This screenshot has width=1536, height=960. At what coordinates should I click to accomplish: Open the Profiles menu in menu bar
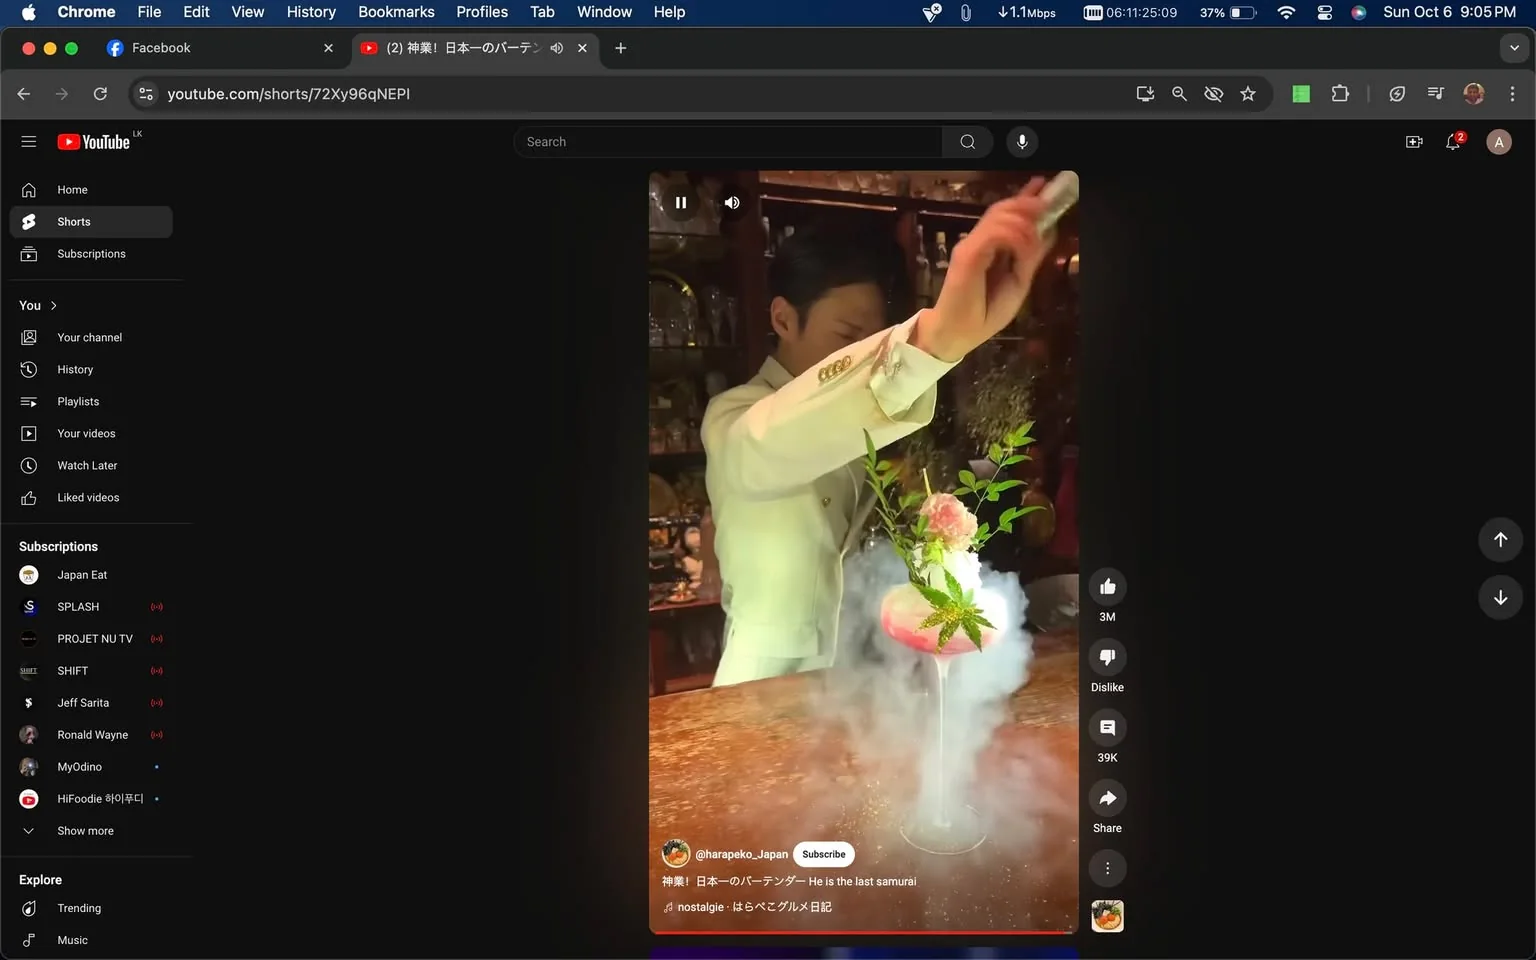tap(482, 12)
